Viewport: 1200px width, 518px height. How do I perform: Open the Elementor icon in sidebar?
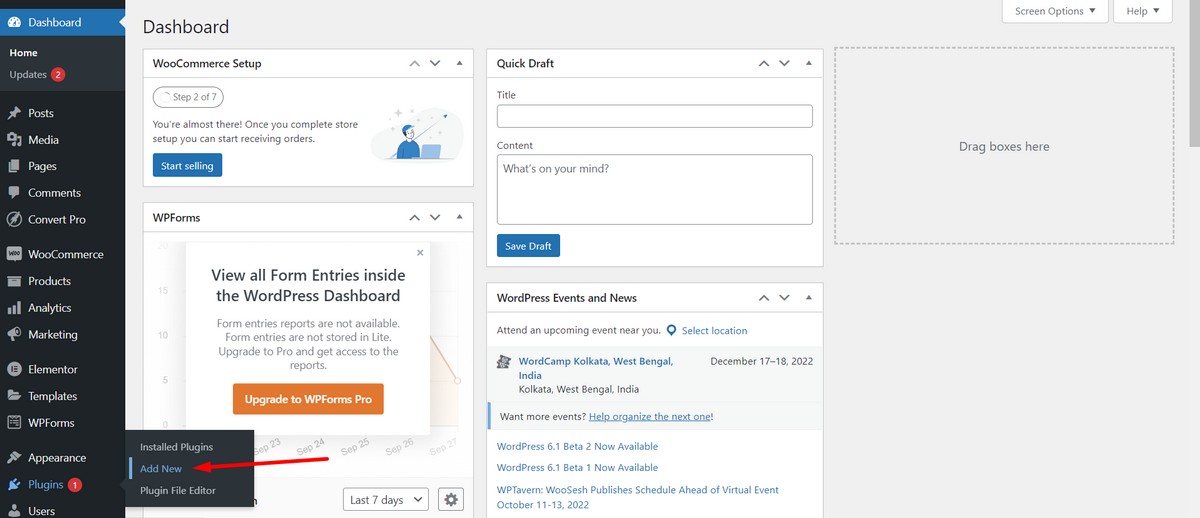tap(14, 369)
